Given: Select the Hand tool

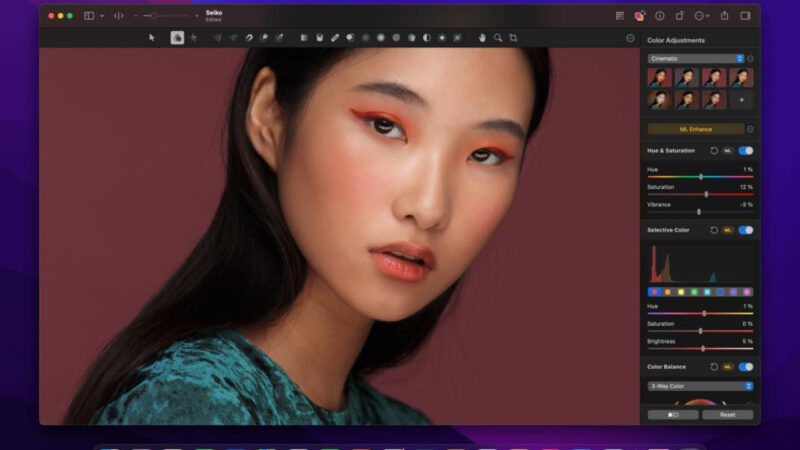Looking at the screenshot, I should point(482,38).
